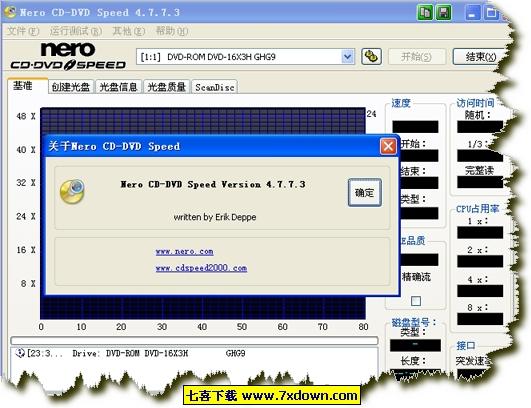Image resolution: width=531 pixels, height=408 pixels.
Task: Click the black field under 类型 disc type
Action: [416, 345]
